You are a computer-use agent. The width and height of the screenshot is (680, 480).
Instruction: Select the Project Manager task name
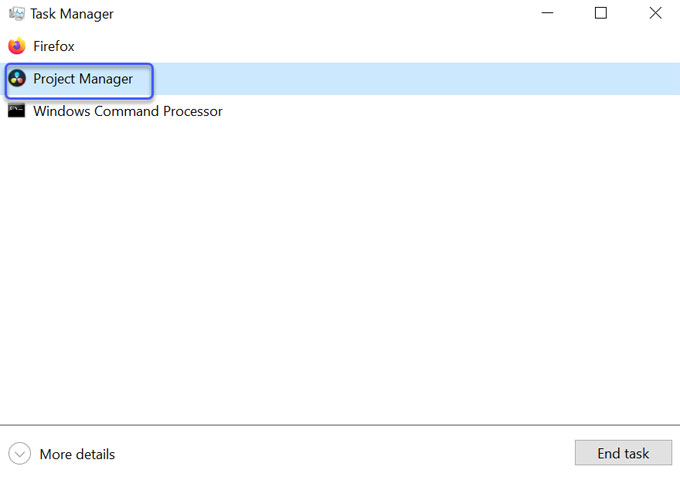(x=83, y=79)
